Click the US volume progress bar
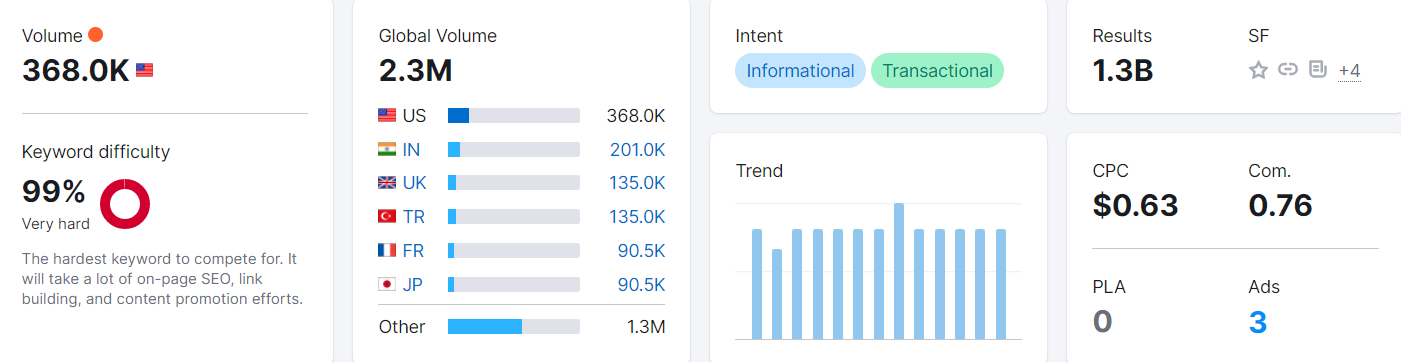This screenshot has height=362, width=1401. pos(514,115)
